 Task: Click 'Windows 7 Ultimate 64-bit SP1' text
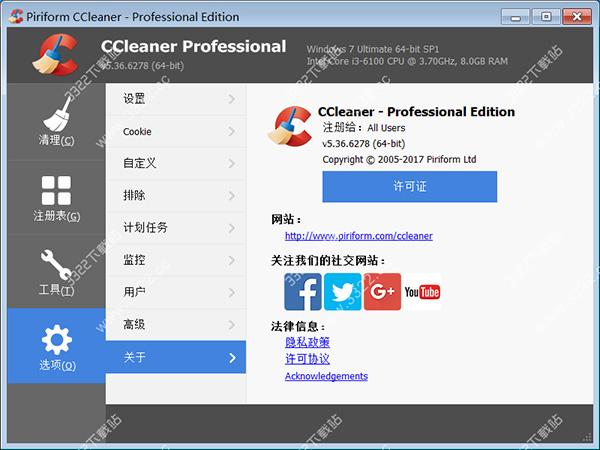click(x=373, y=49)
